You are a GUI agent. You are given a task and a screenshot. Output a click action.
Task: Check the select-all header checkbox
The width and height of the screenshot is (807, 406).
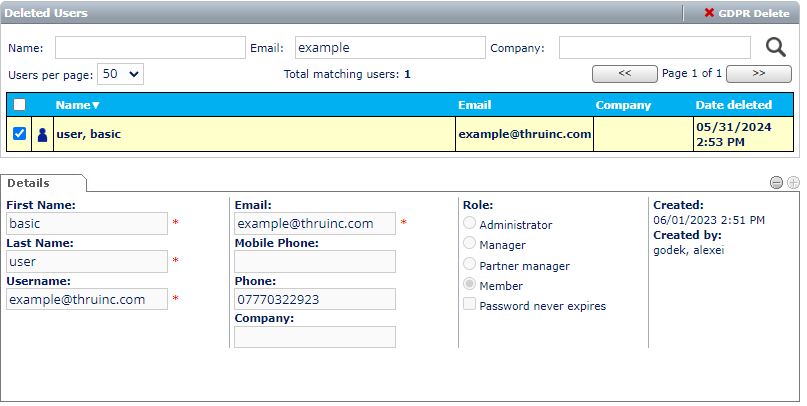(19, 105)
